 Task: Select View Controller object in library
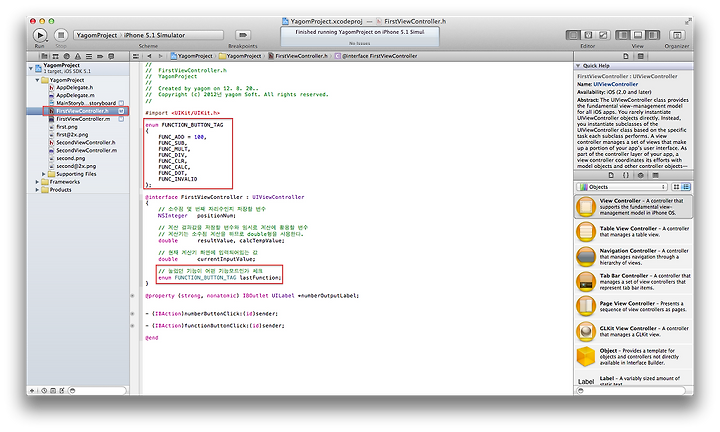633,207
